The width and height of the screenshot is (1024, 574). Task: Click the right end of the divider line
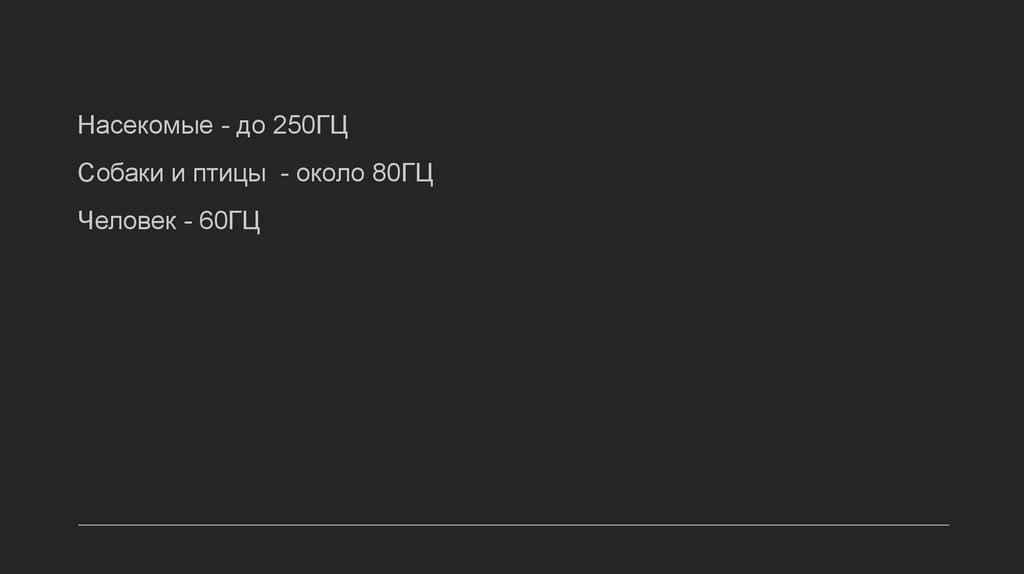point(946,524)
